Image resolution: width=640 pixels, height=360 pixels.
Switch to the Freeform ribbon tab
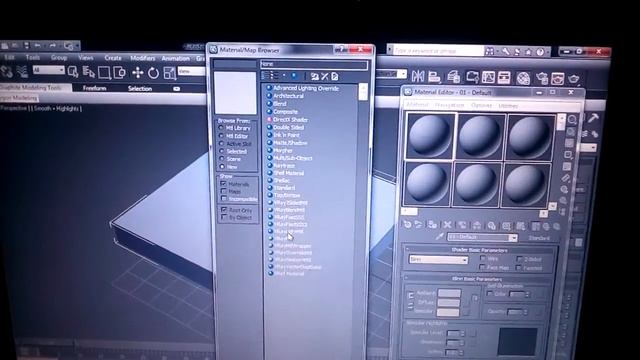tap(94, 88)
